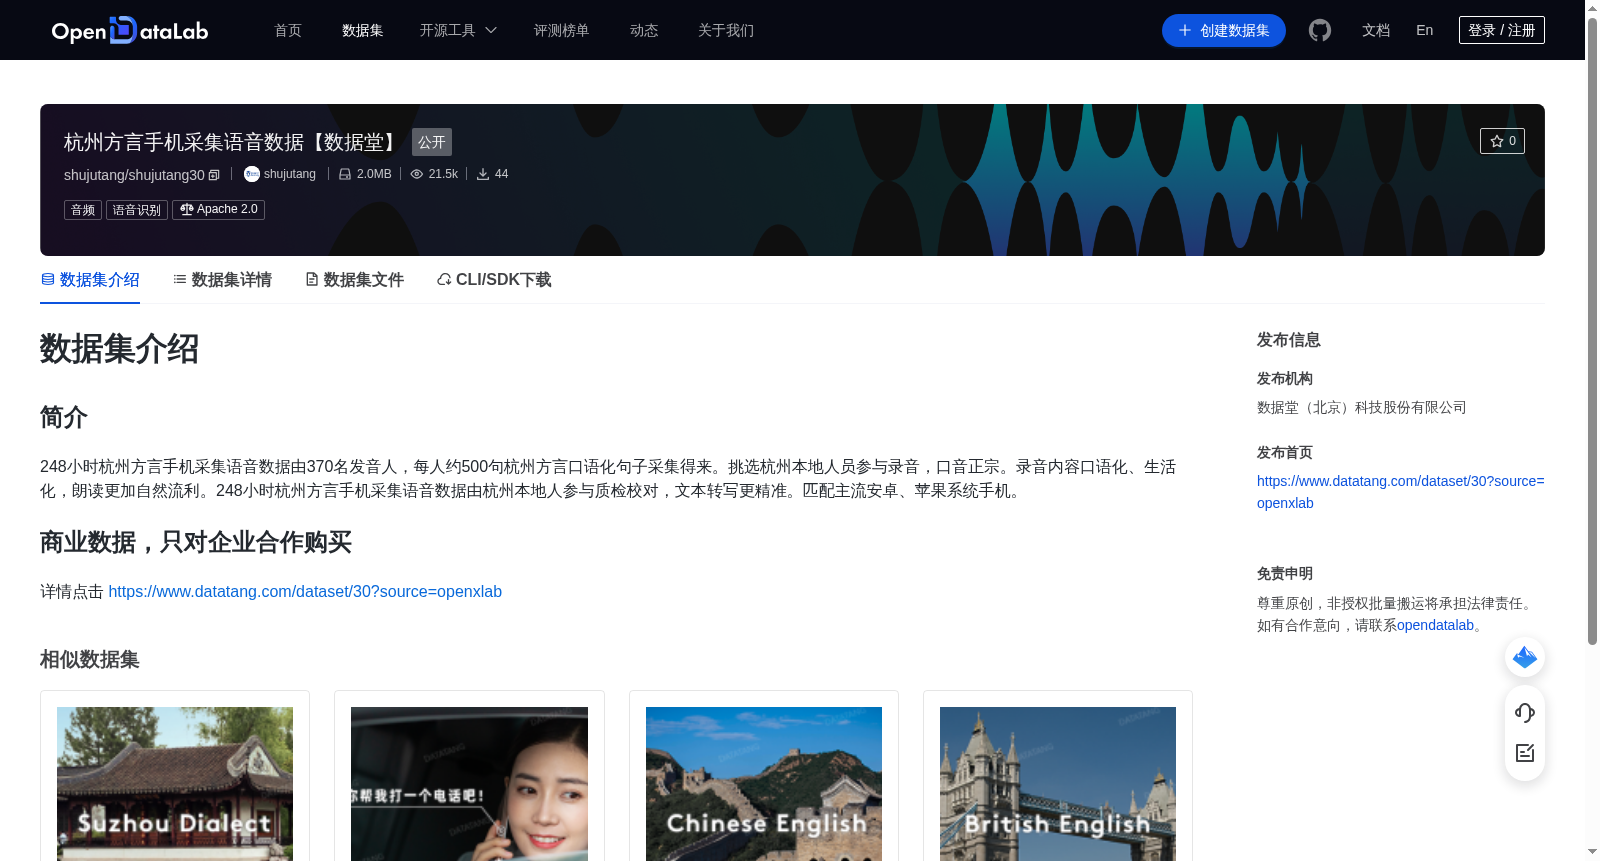Switch to 数据集详情 tab

pyautogui.click(x=222, y=280)
